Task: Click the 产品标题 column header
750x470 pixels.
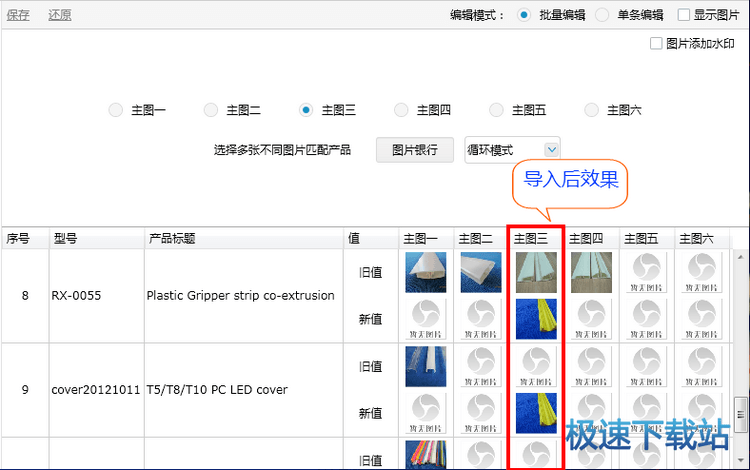Action: click(244, 238)
